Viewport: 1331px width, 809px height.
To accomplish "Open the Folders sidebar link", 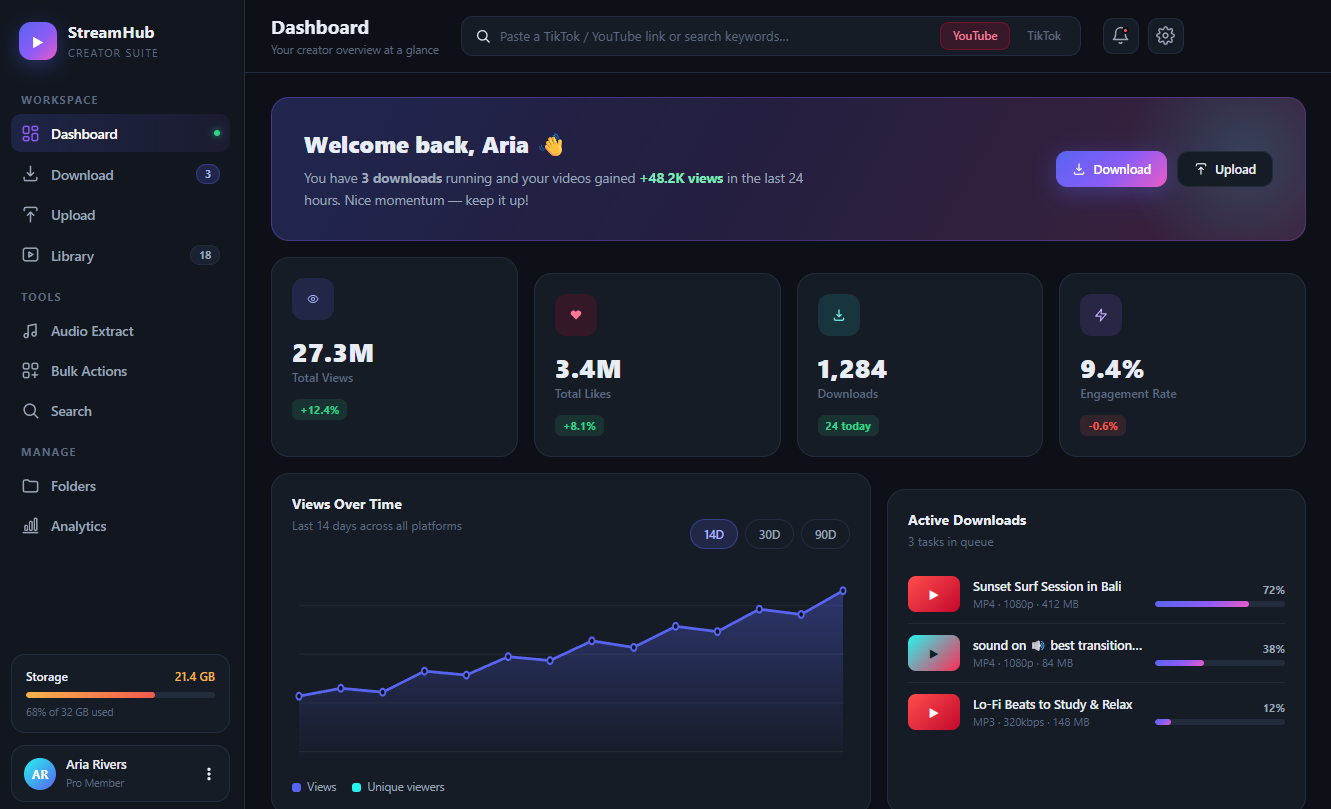I will [x=120, y=486].
